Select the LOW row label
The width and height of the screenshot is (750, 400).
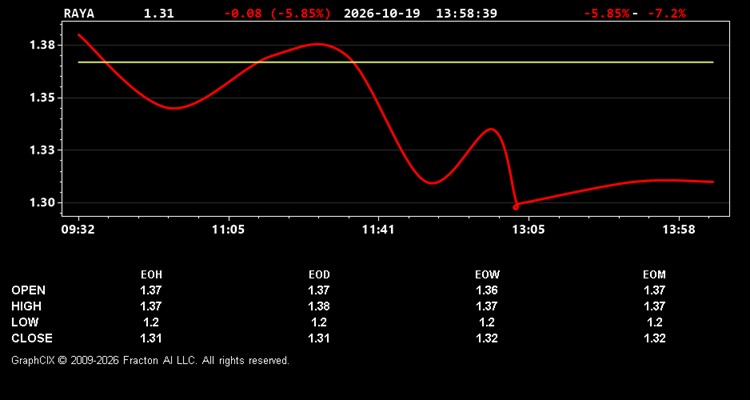click(25, 322)
